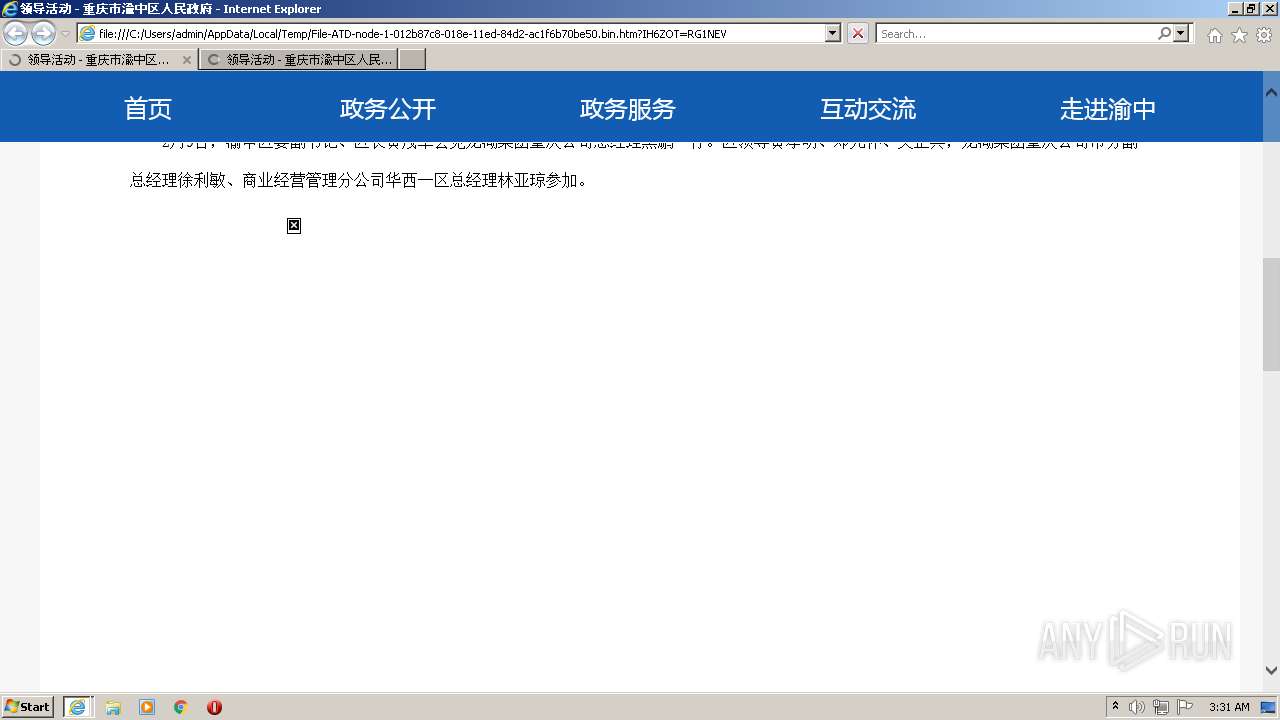Open the 政务公开 navigation item
Viewport: 1280px width, 720px height.
coord(388,108)
